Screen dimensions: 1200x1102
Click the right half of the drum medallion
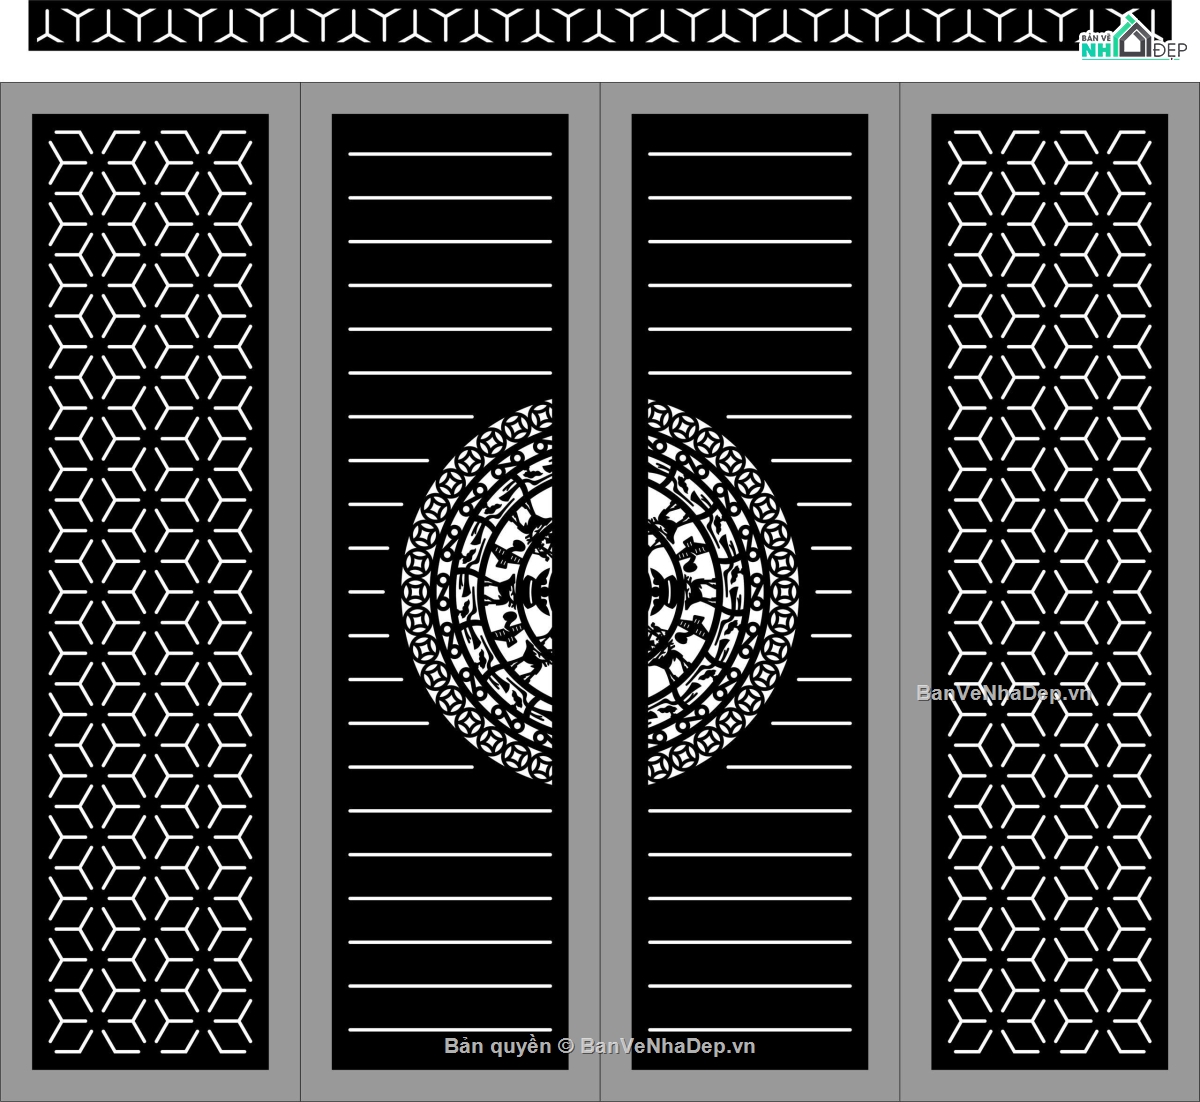724,592
